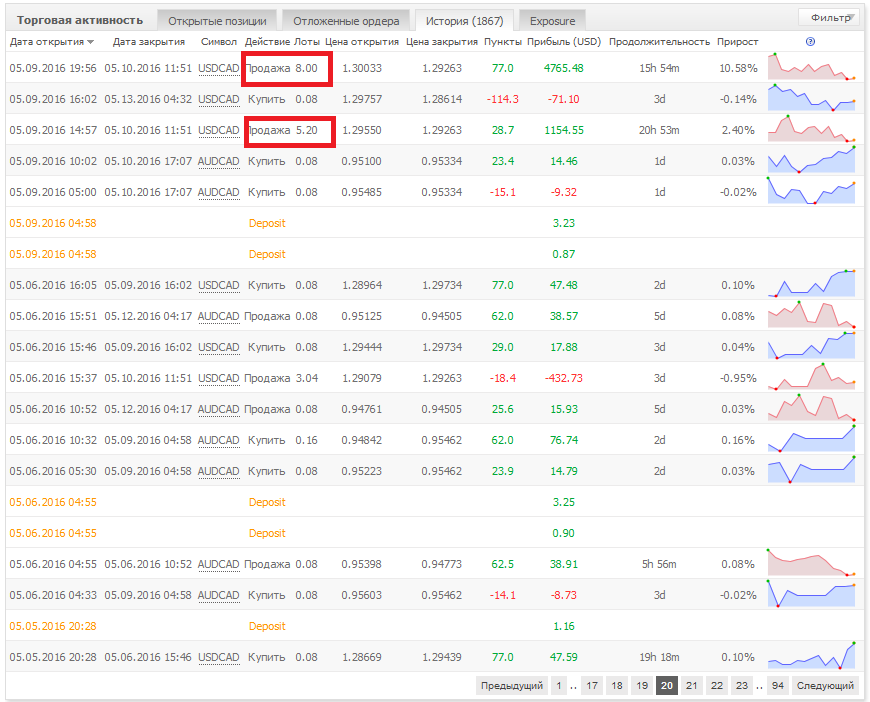
Task: Go to Следующий page
Action: pos(825,685)
